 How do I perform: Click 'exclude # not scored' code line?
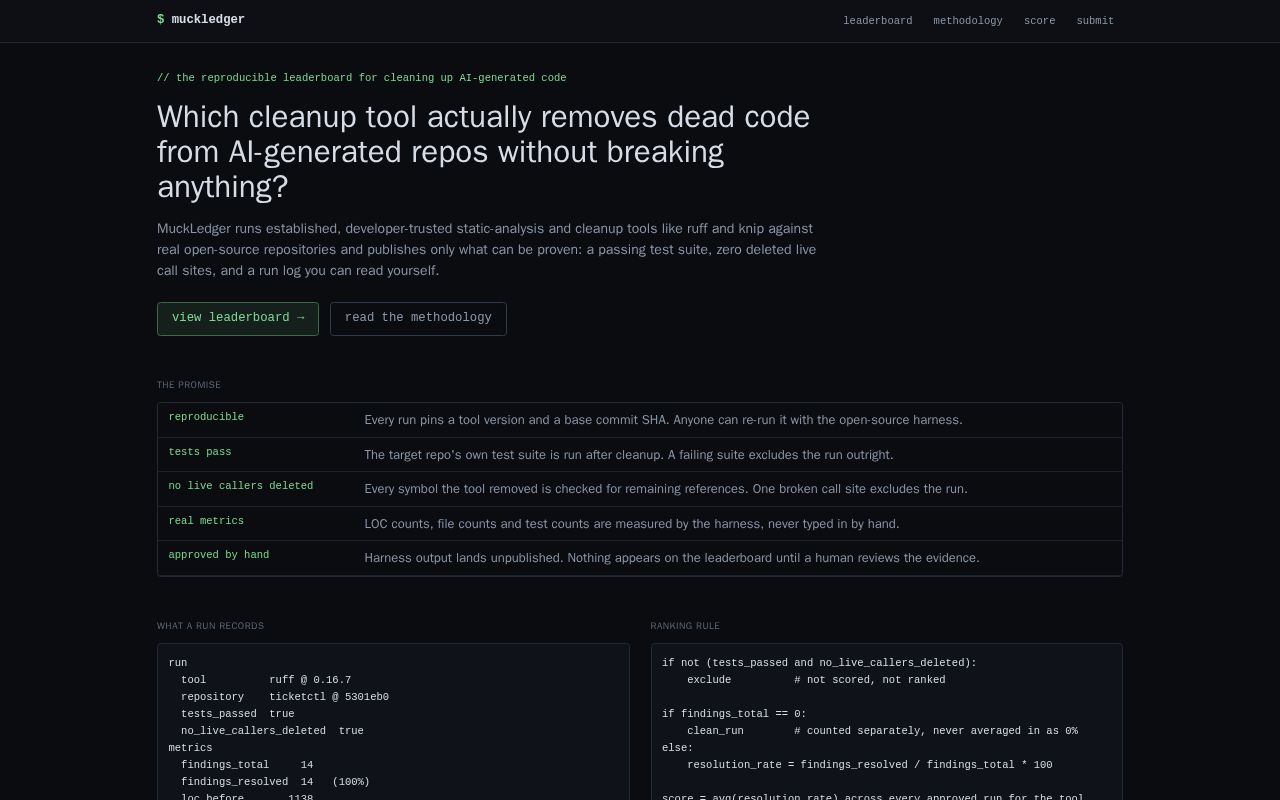tap(816, 680)
